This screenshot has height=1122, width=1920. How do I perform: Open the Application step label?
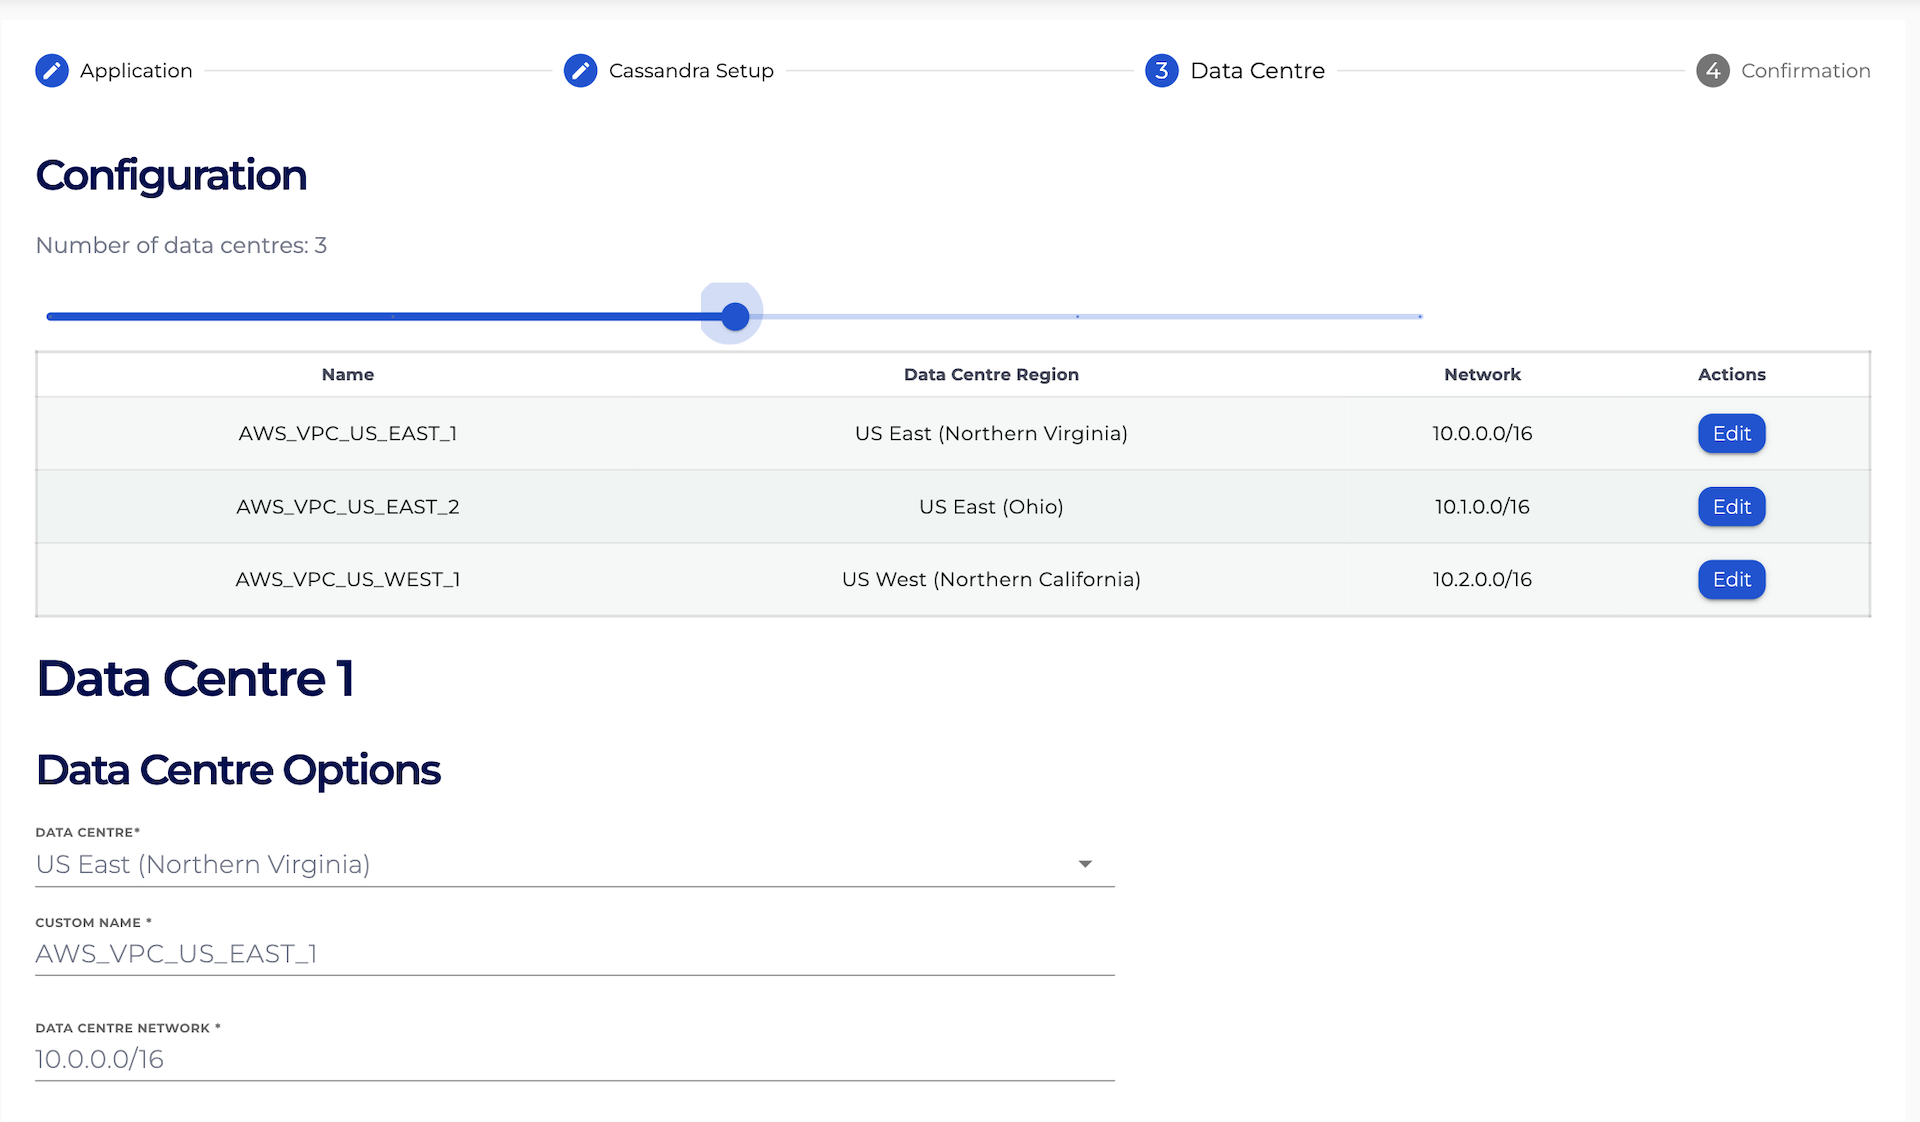(136, 71)
